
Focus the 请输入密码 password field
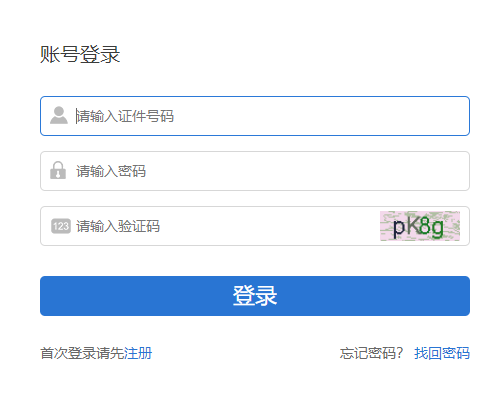255,171
